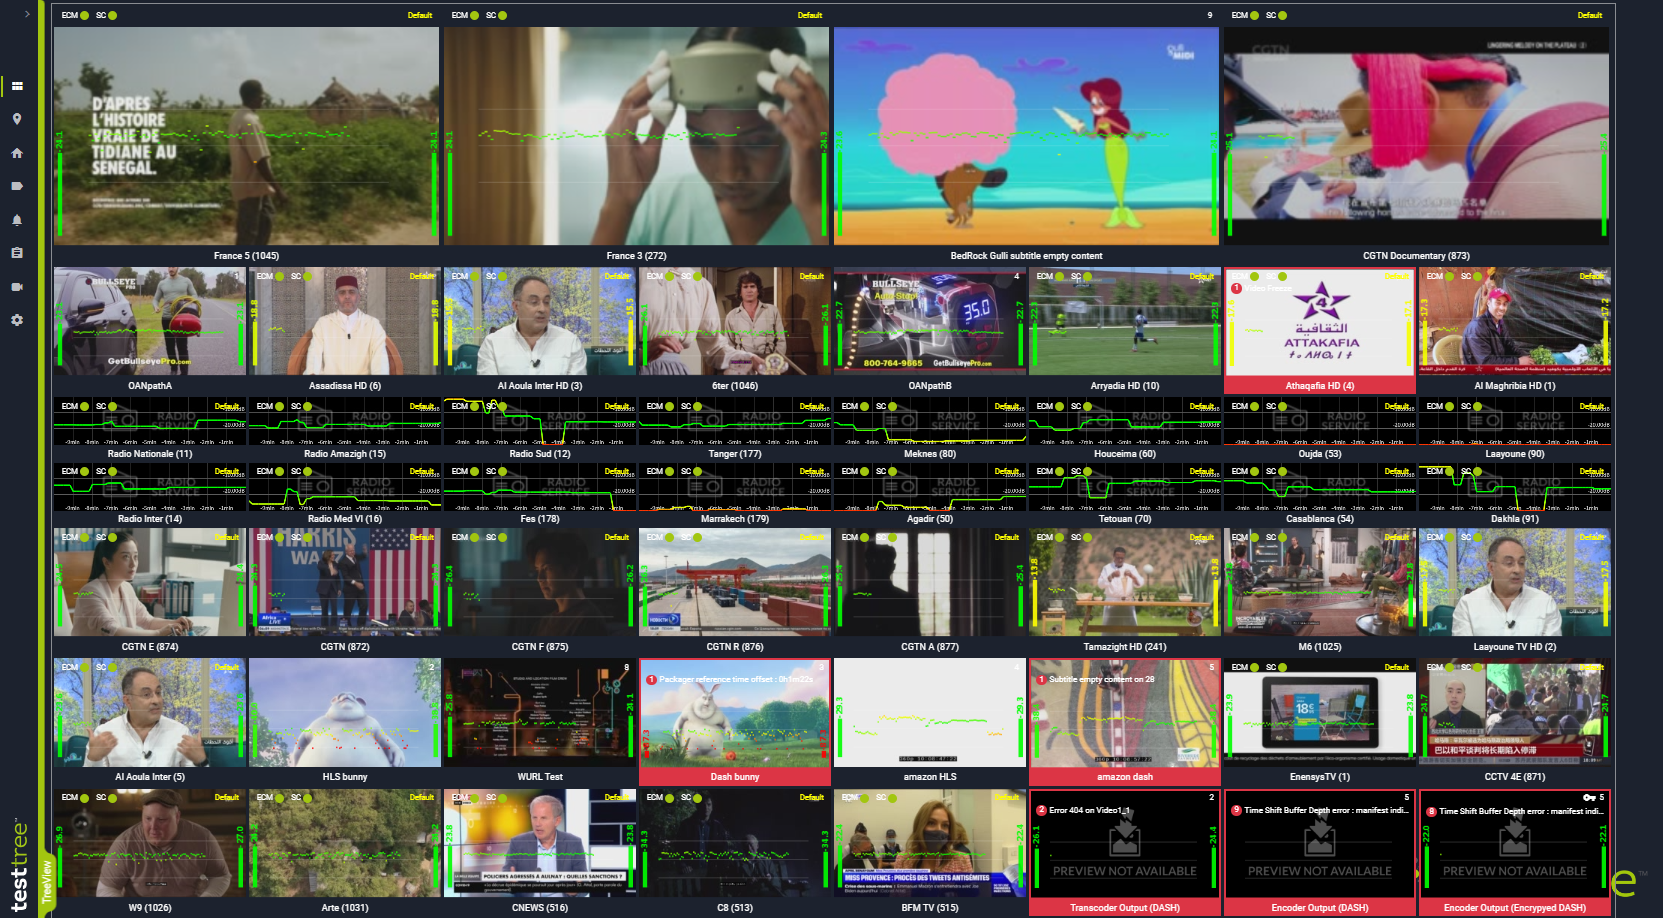
Task: Open the Tetouan (70) audio graph tile
Action: (1125, 488)
